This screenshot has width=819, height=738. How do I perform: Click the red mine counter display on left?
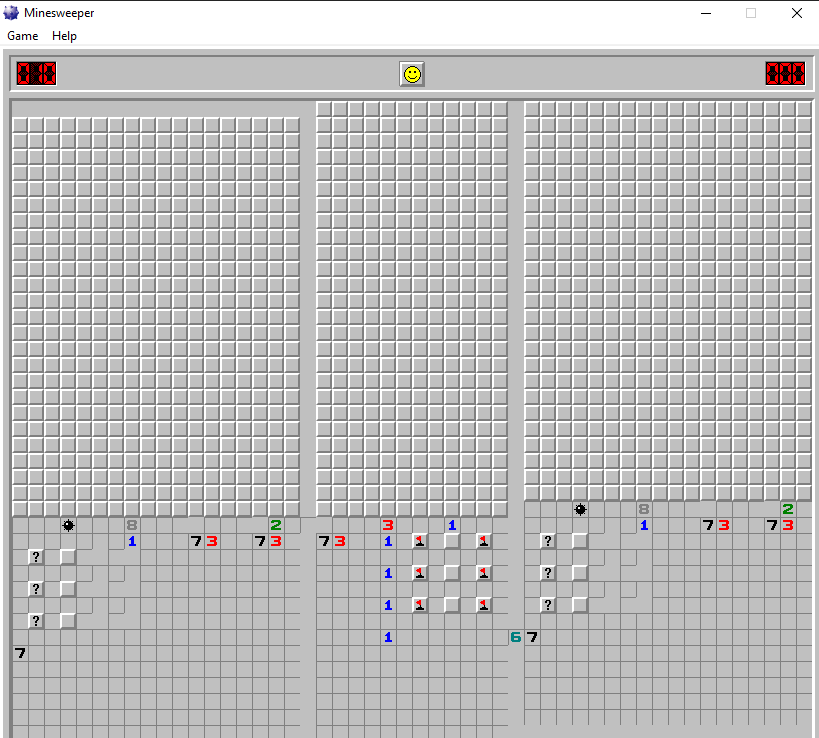[36, 74]
